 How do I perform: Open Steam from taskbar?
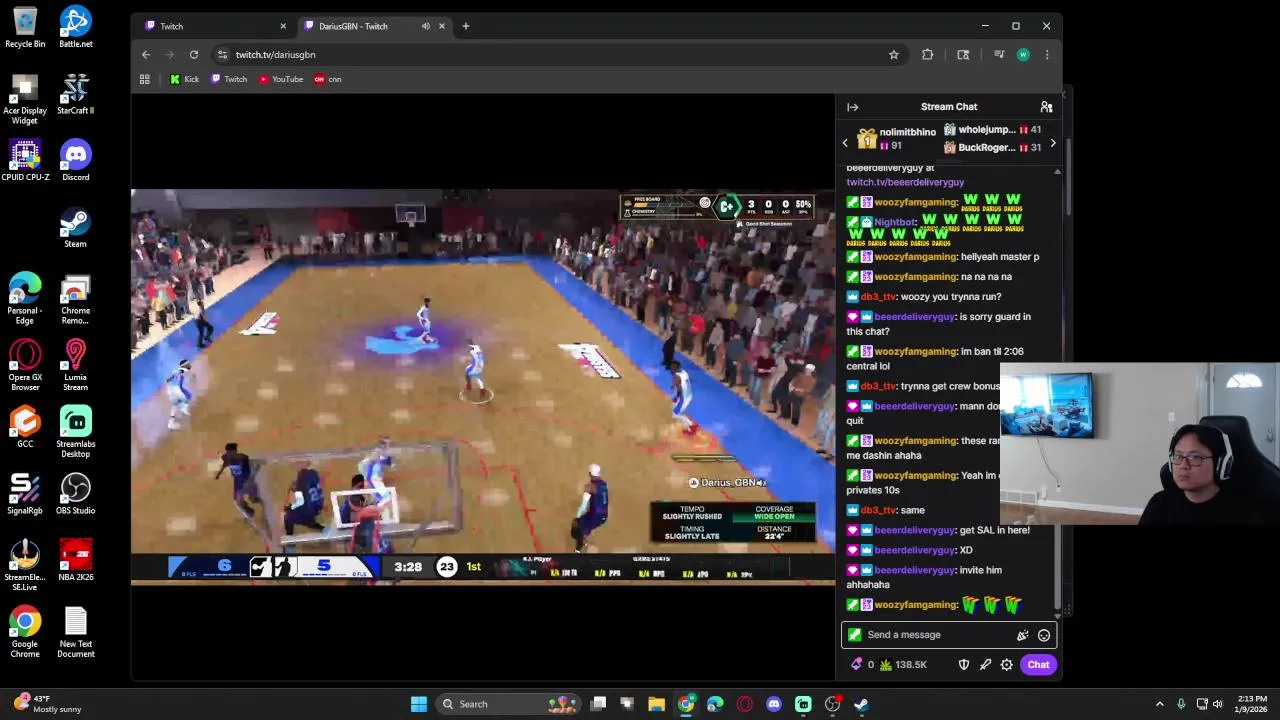(861, 704)
